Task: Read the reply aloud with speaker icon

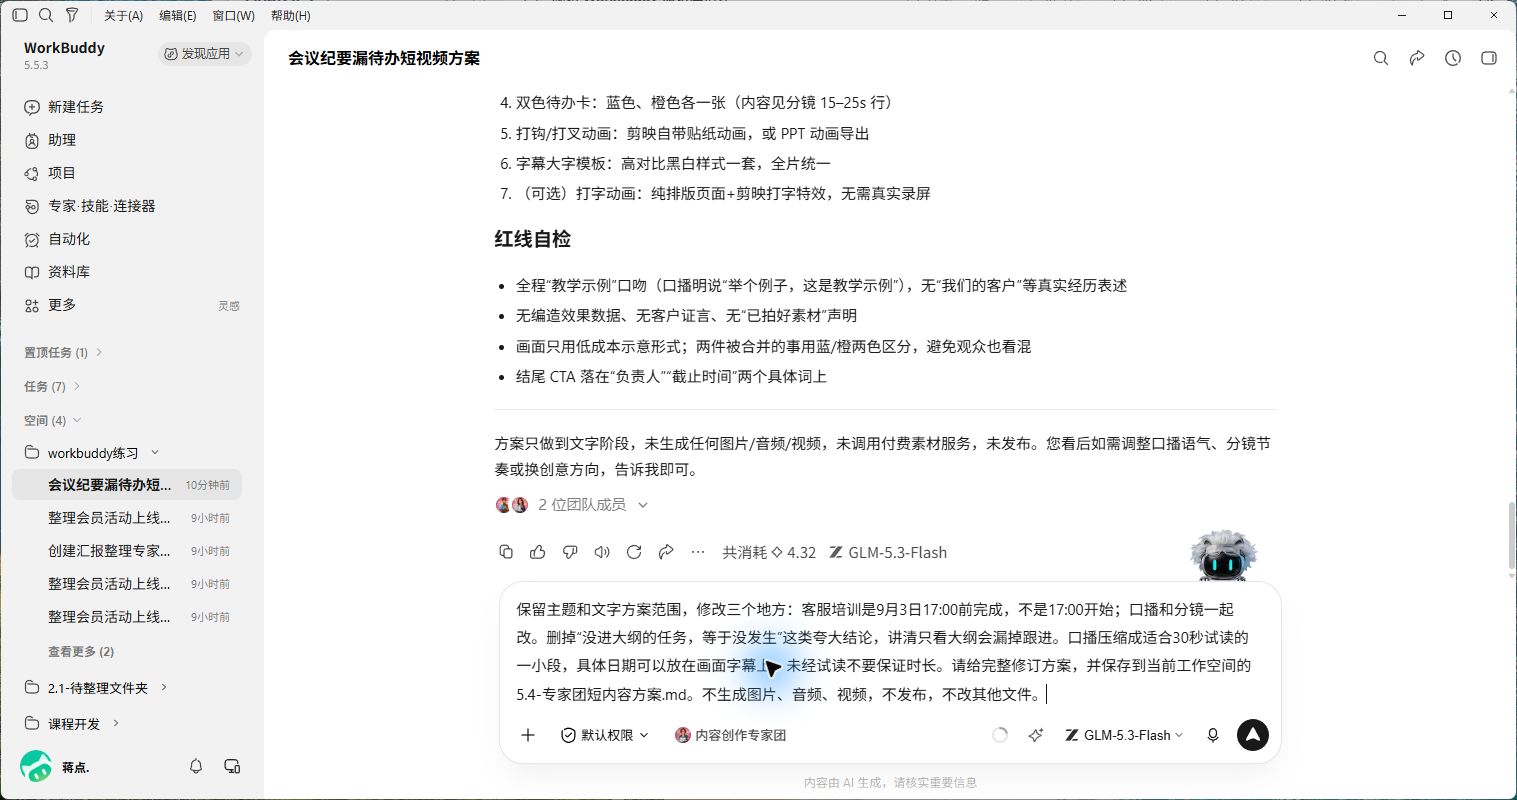Action: tap(602, 552)
